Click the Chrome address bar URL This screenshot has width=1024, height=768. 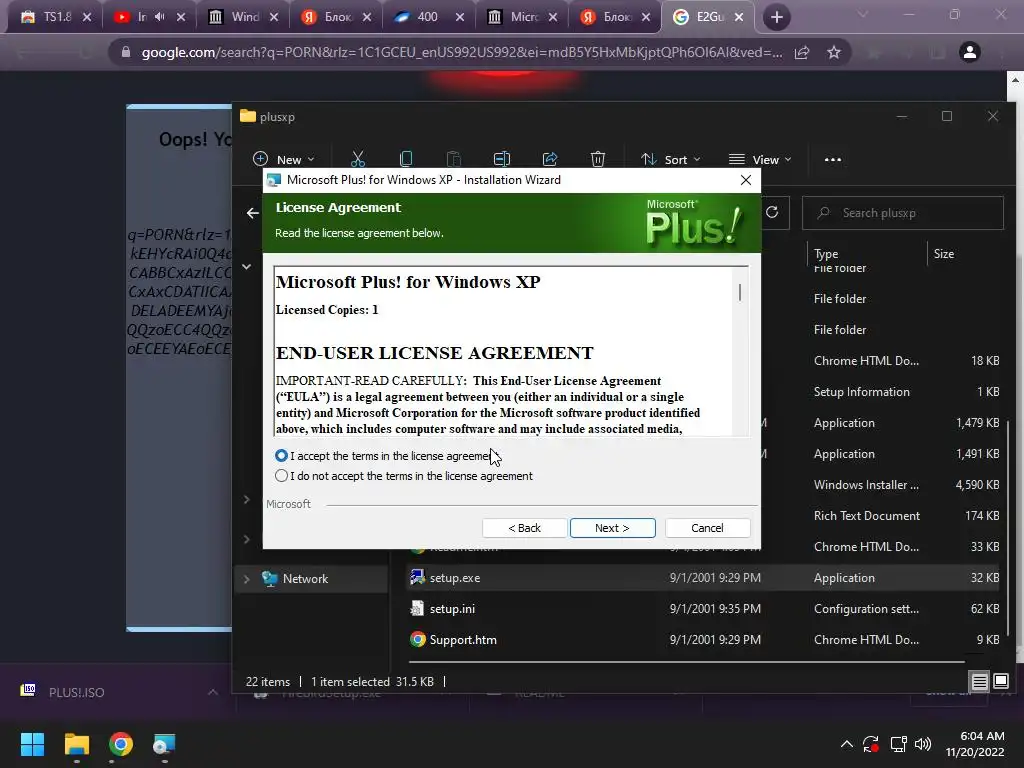pyautogui.click(x=462, y=52)
